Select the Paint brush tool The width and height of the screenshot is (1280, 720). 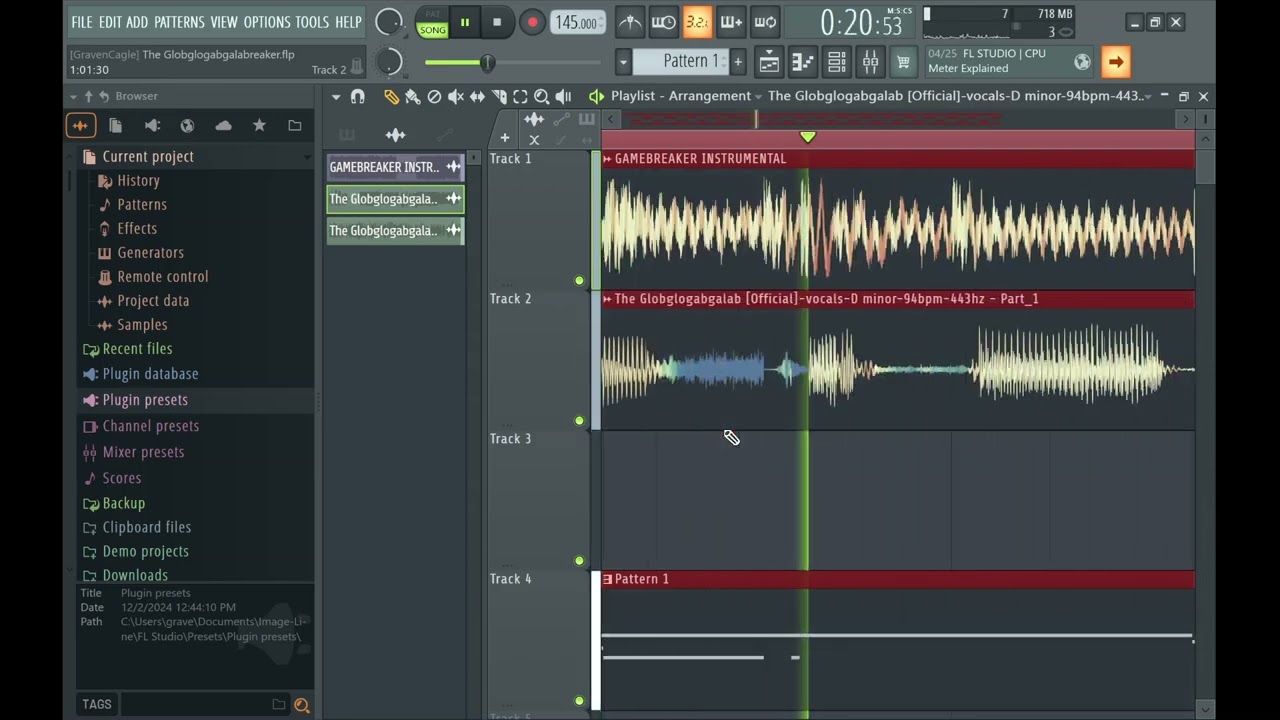tap(412, 97)
